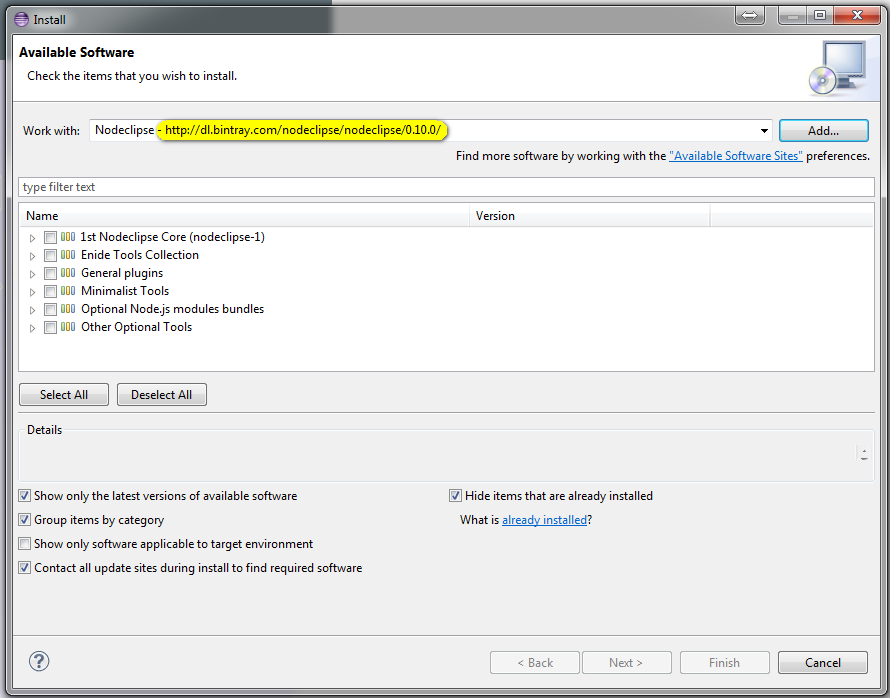
Task: Check the 1st Nodeclipse Core checkbox
Action: (x=50, y=238)
